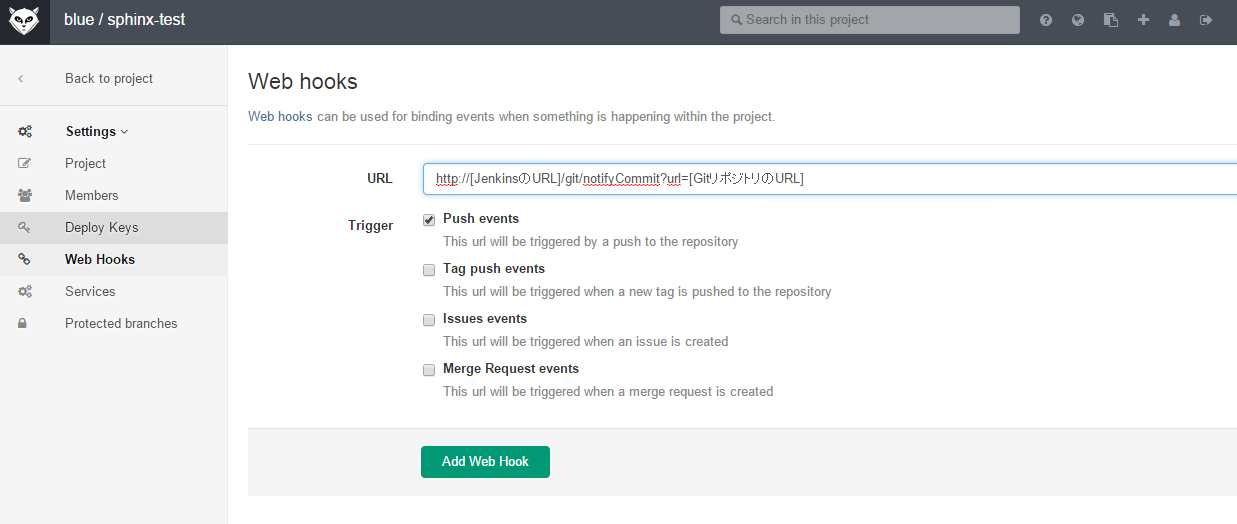Viewport: 1237px width, 524px height.
Task: Open the help question mark icon
Action: [1046, 20]
